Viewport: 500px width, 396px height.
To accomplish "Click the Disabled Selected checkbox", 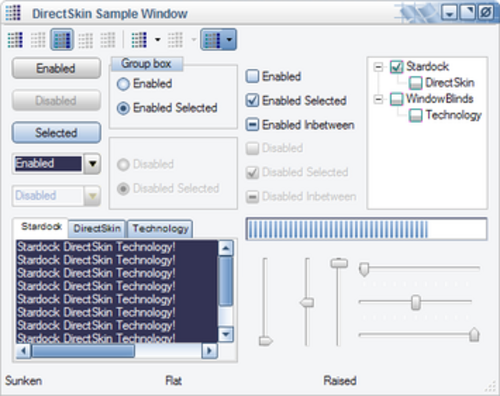I will pos(252,172).
